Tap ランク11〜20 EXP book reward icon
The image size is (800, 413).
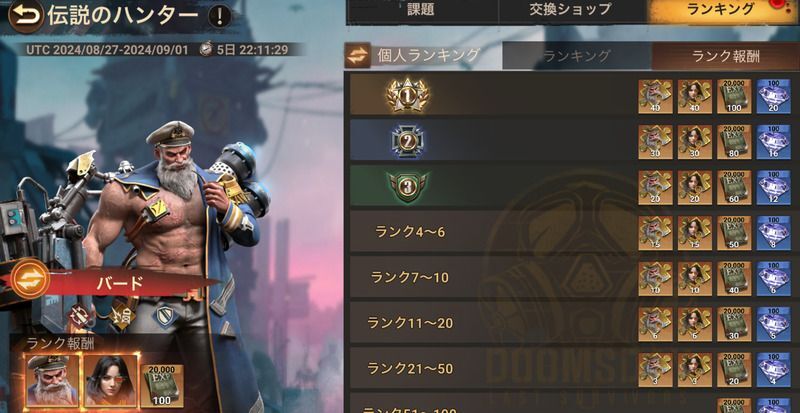(x=734, y=324)
